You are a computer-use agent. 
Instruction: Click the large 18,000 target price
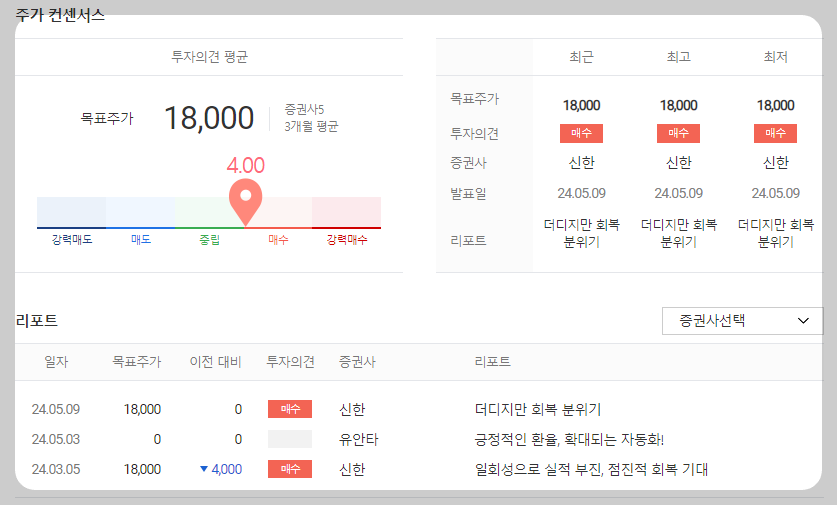[x=209, y=118]
